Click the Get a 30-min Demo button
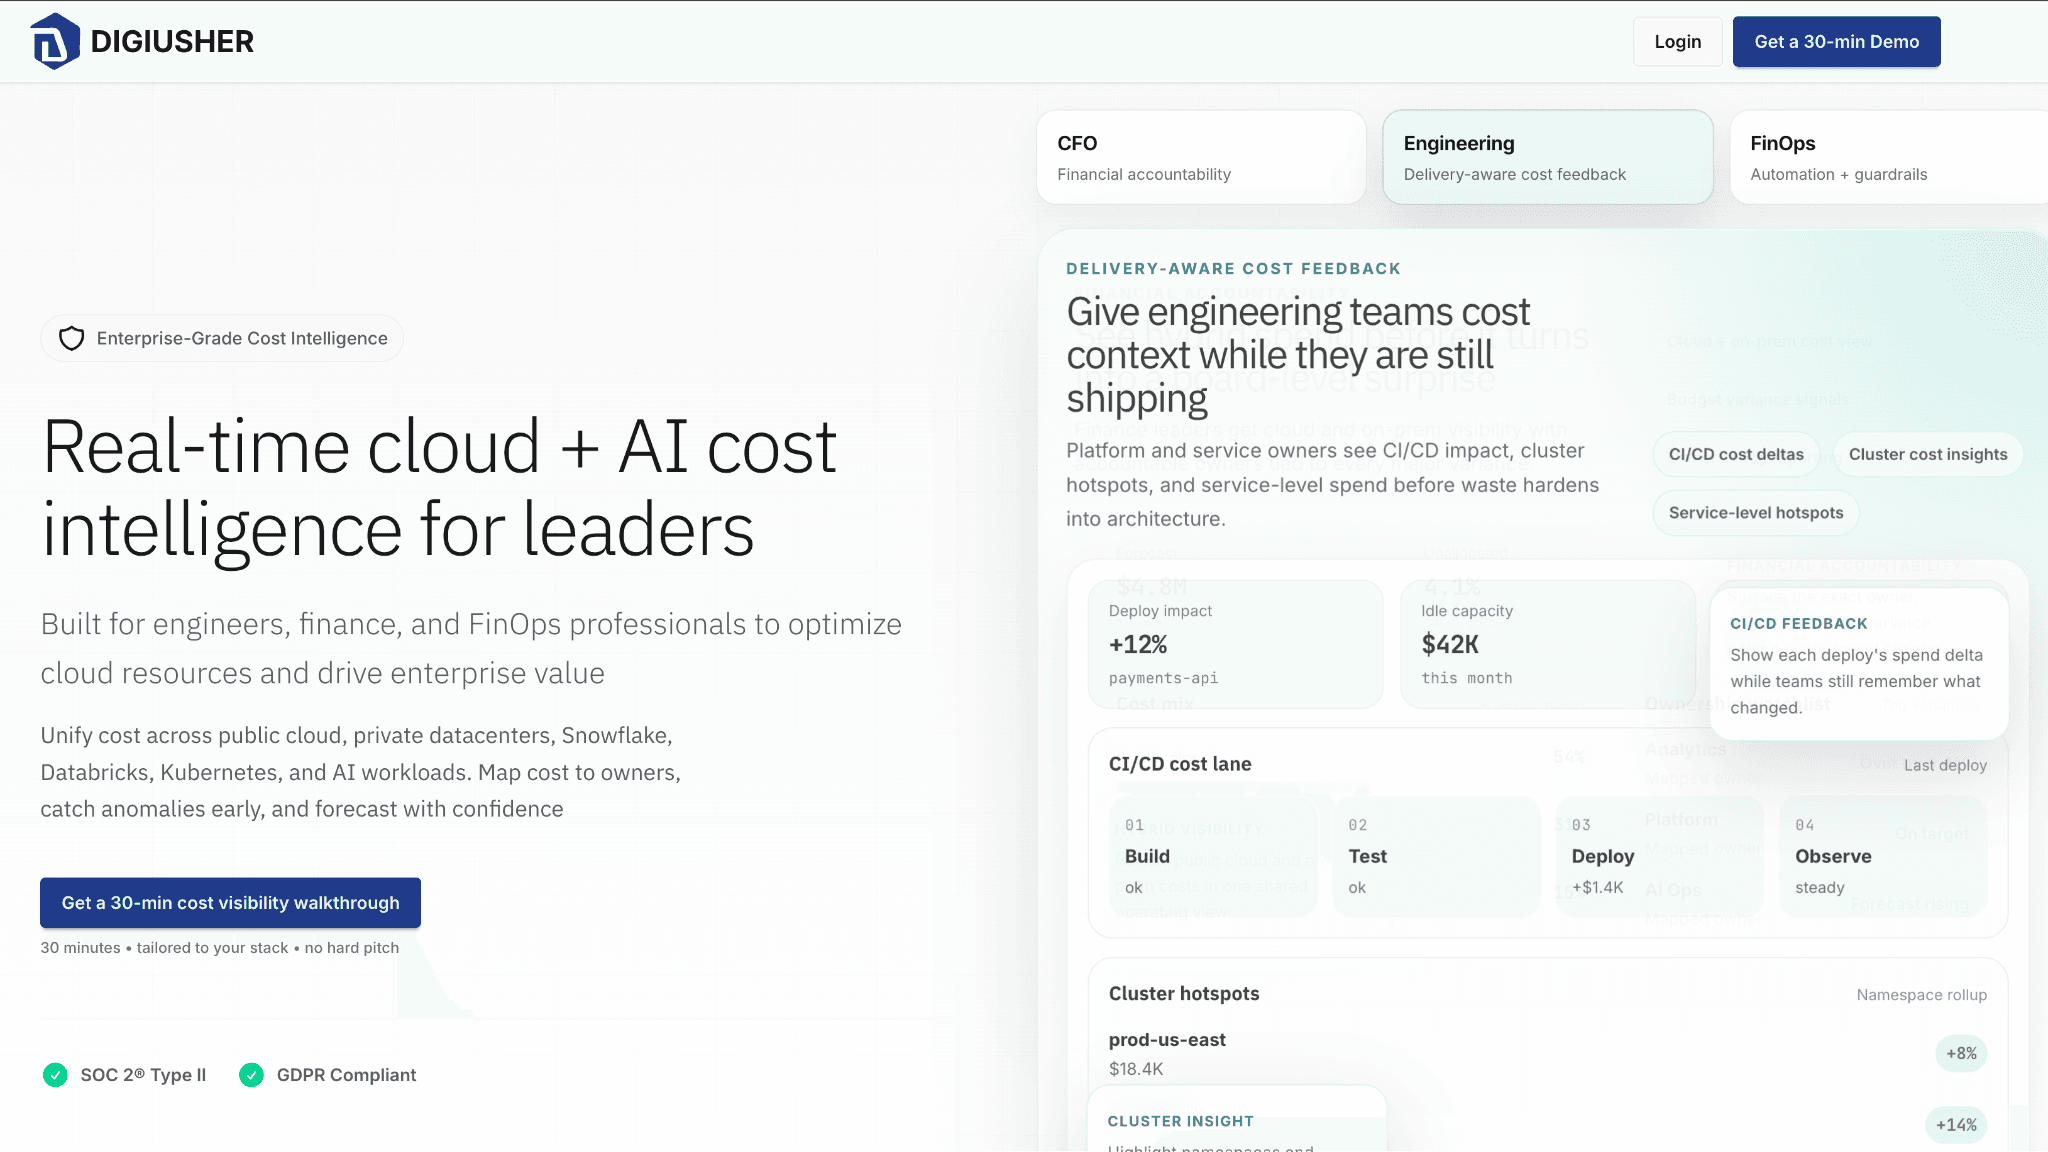Image resolution: width=2048 pixels, height=1152 pixels. click(1836, 42)
